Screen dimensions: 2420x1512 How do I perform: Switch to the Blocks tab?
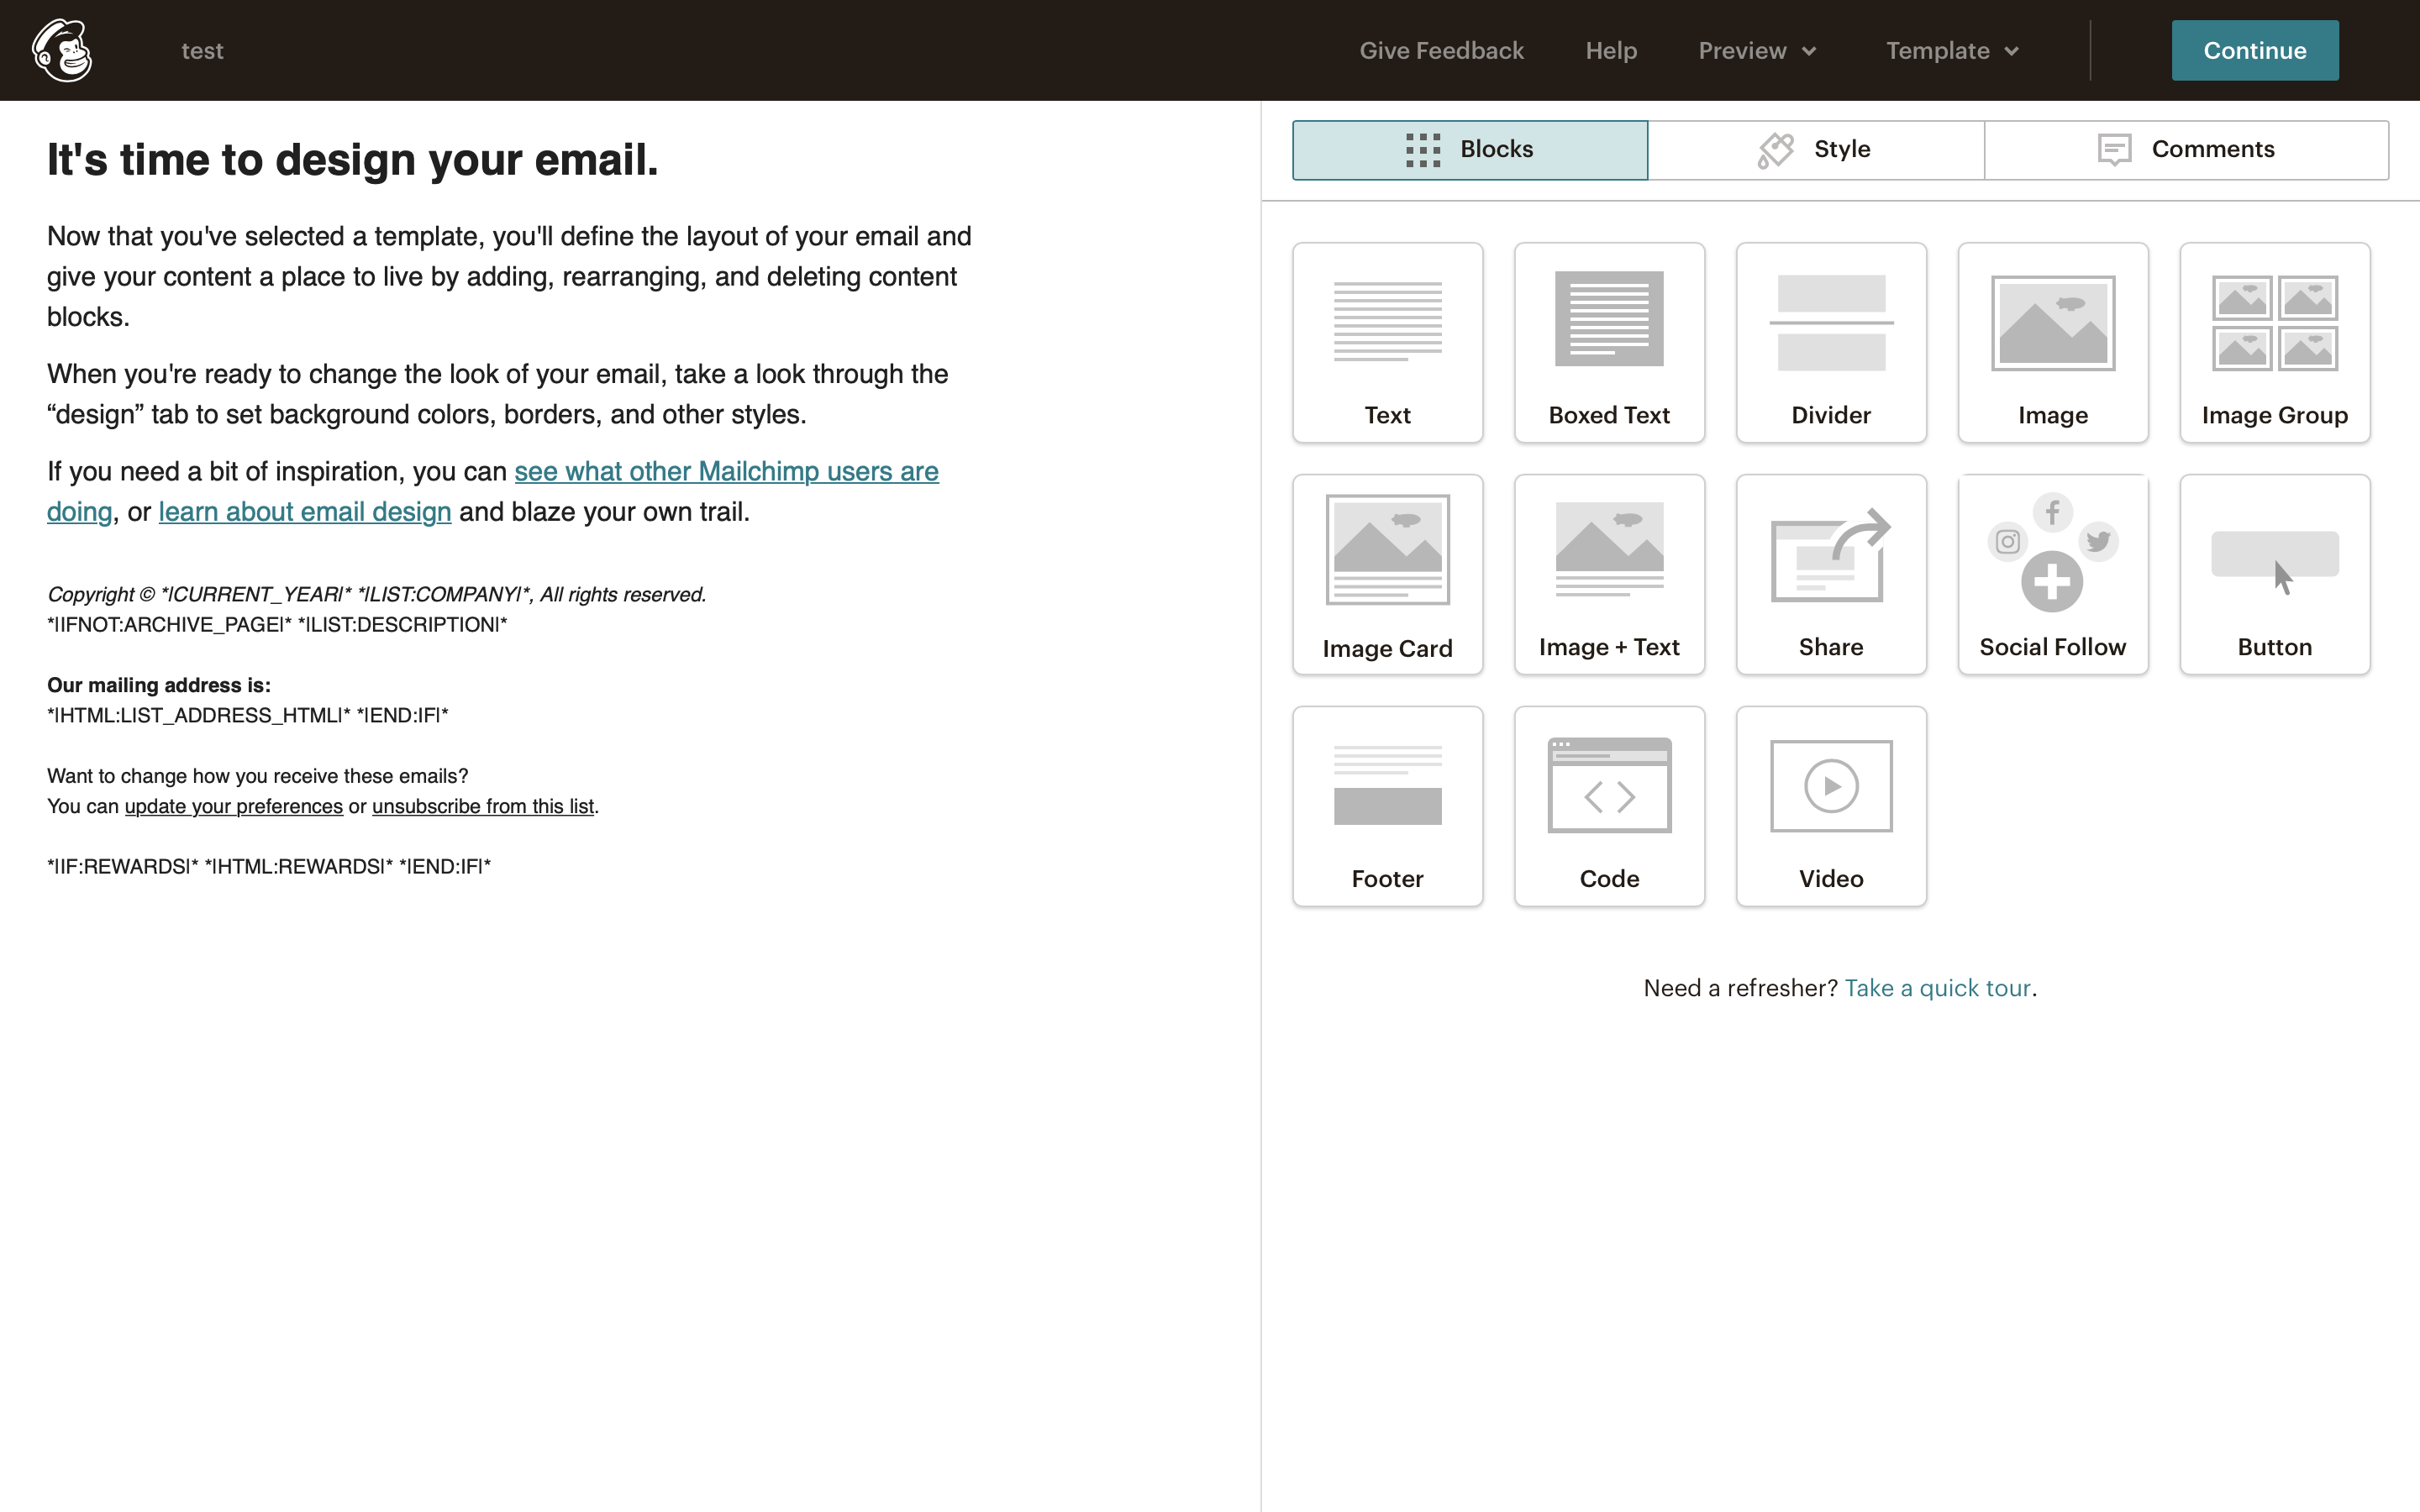[1470, 150]
